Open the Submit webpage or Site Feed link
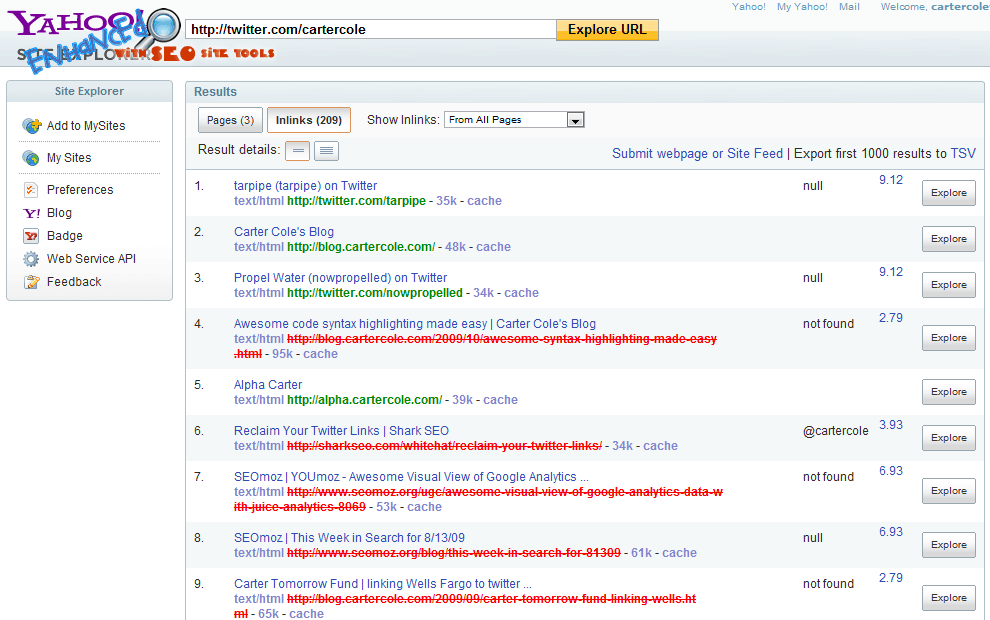 click(x=697, y=153)
